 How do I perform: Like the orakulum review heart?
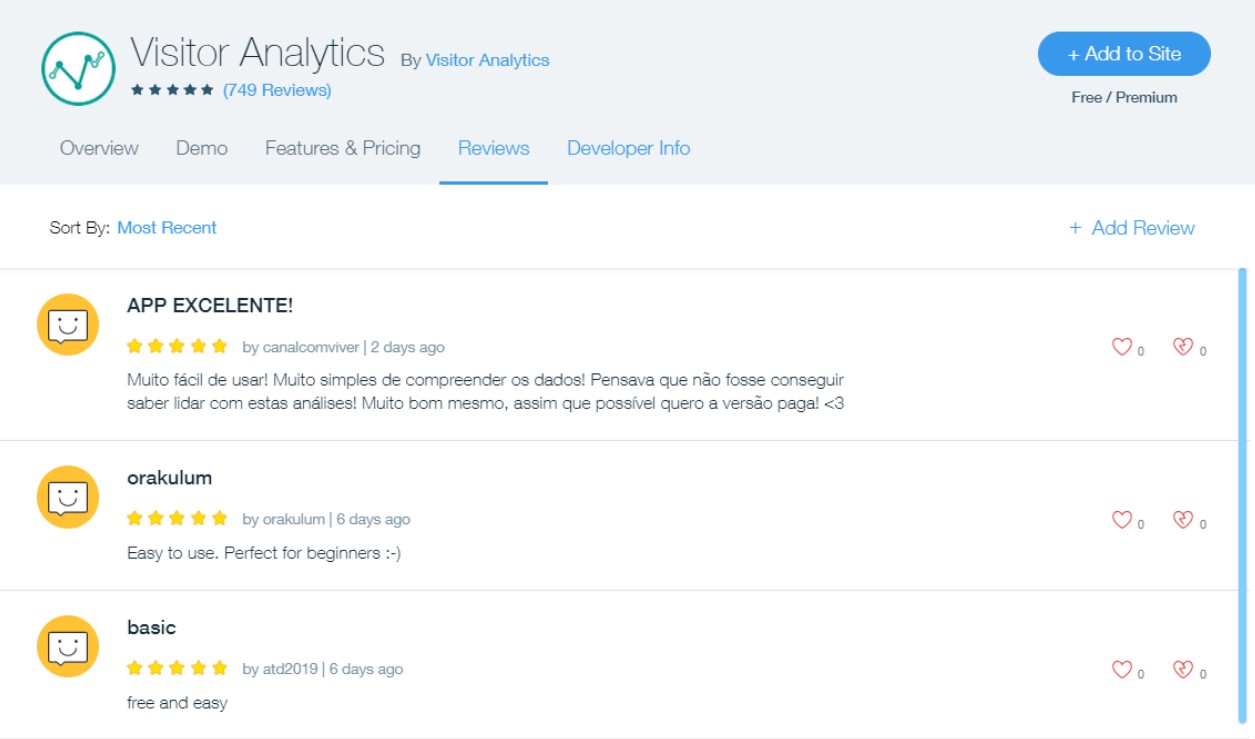1122,520
